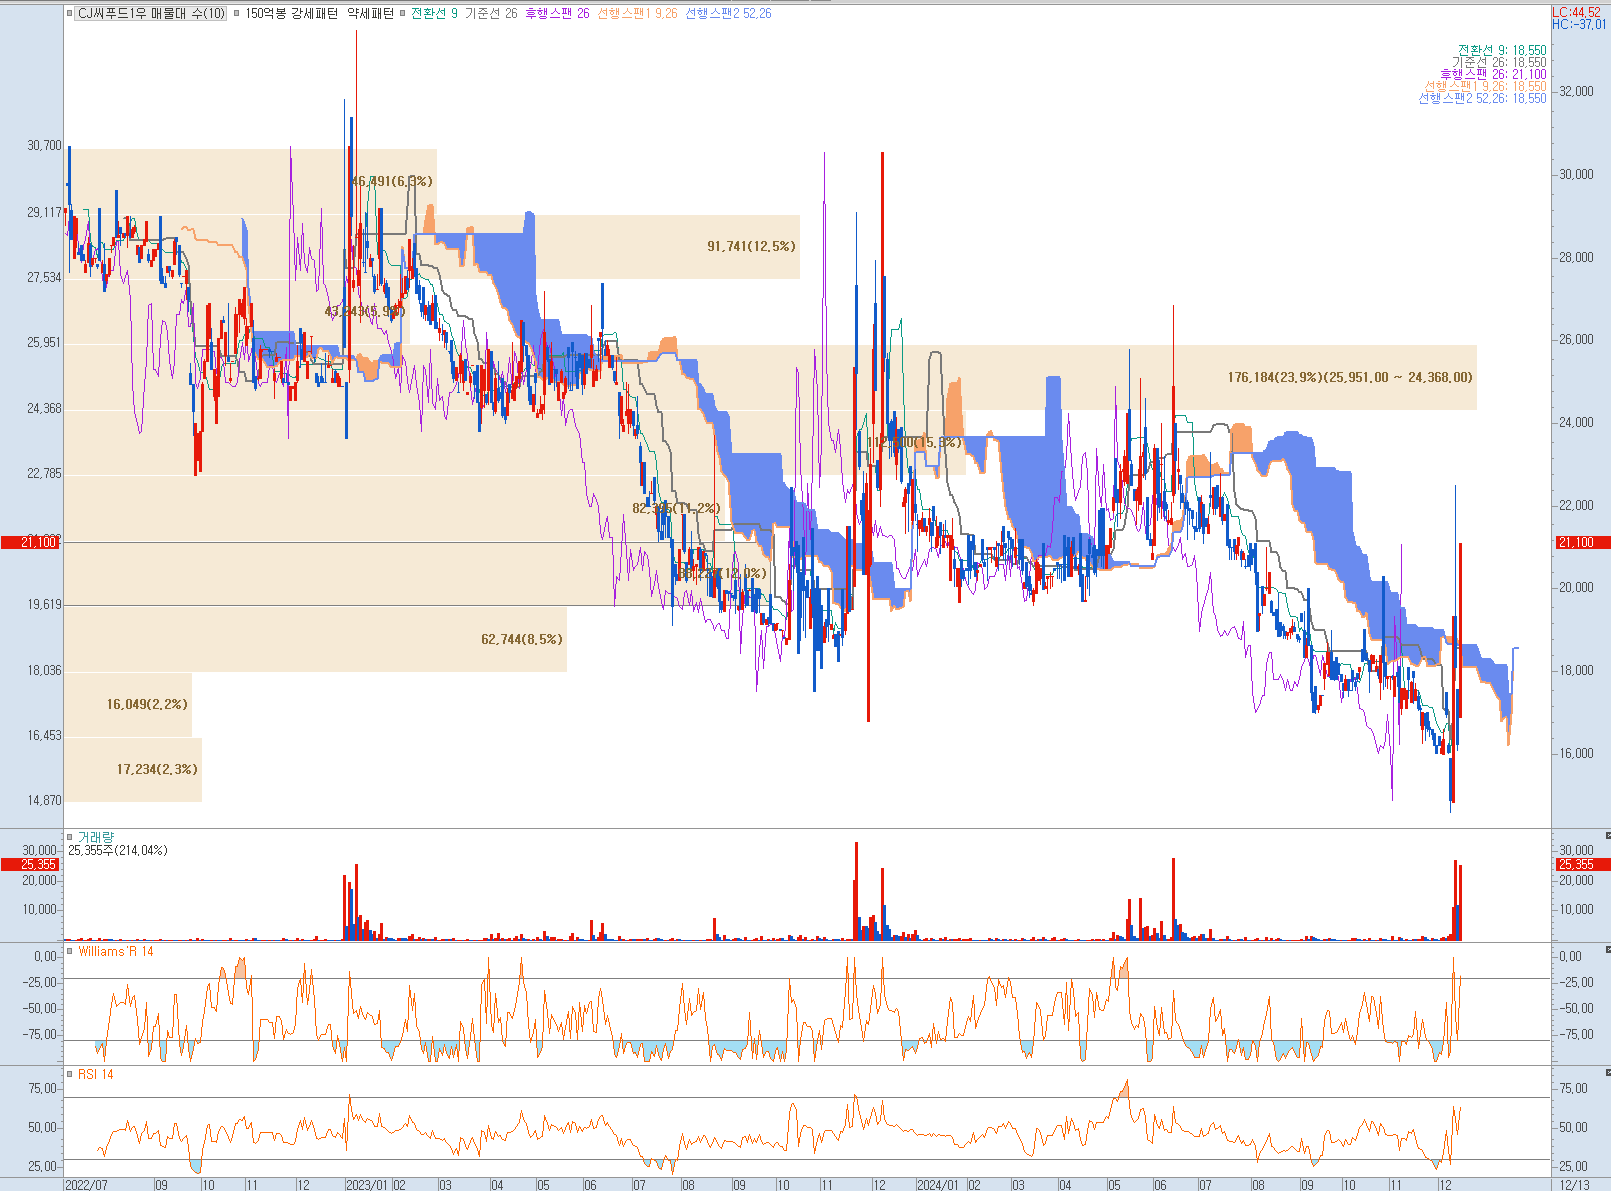Click the red 25,355 volume tag on left axis
This screenshot has height=1191, width=1611.
coord(31,864)
